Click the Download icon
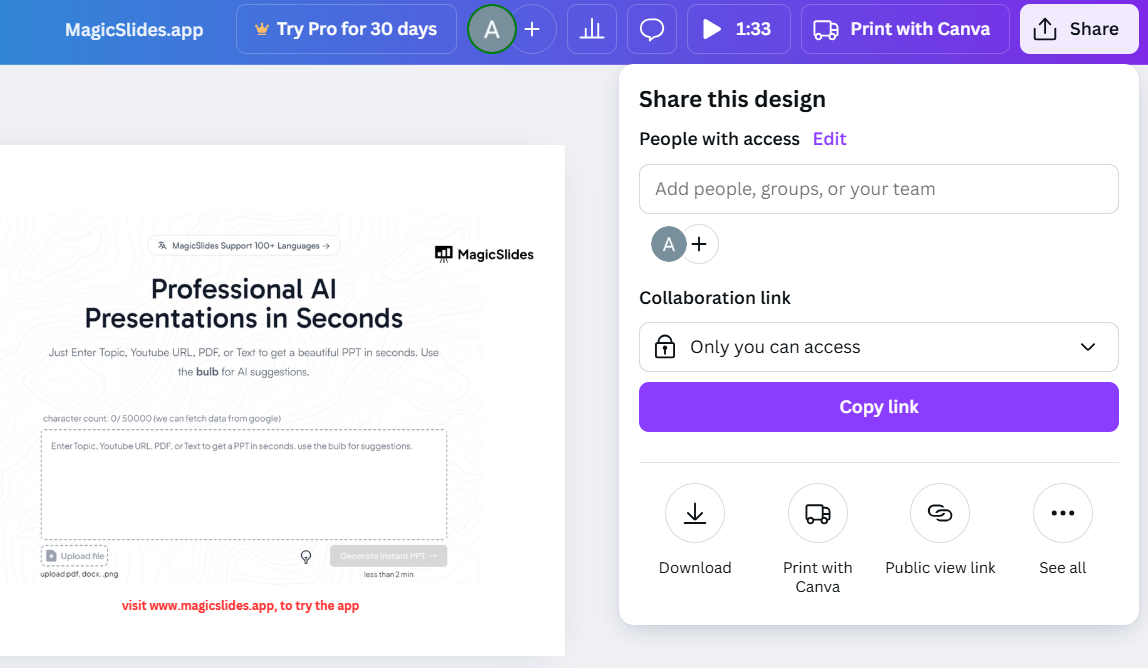The width and height of the screenshot is (1148, 668). click(695, 513)
